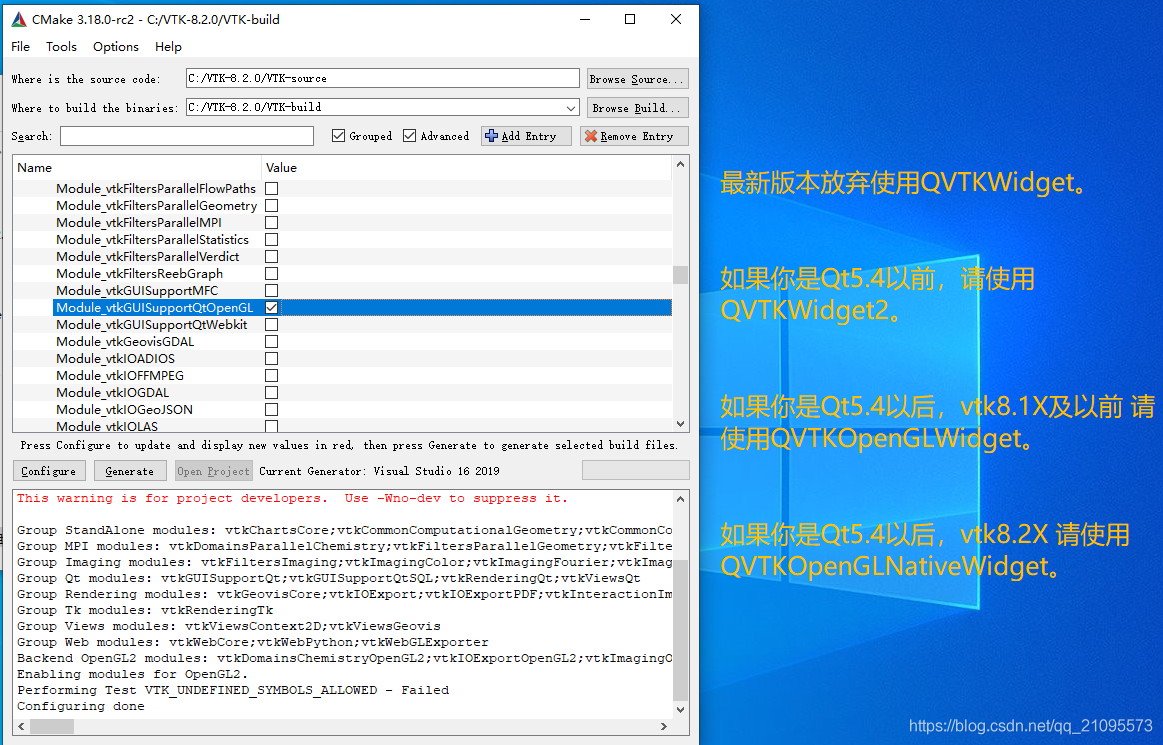The width and height of the screenshot is (1163, 745).
Task: Click the progress bar beside generator label
Action: 636,470
